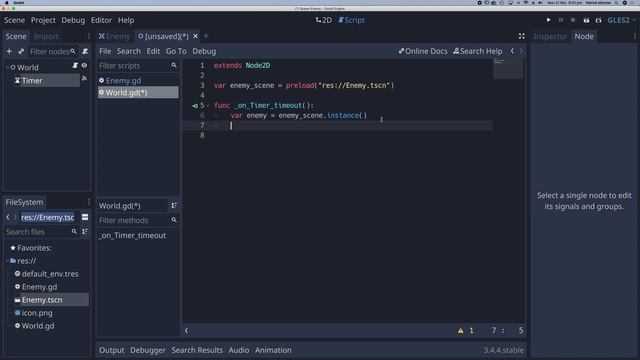Open the Project menu
The height and width of the screenshot is (360, 640).
(x=43, y=20)
